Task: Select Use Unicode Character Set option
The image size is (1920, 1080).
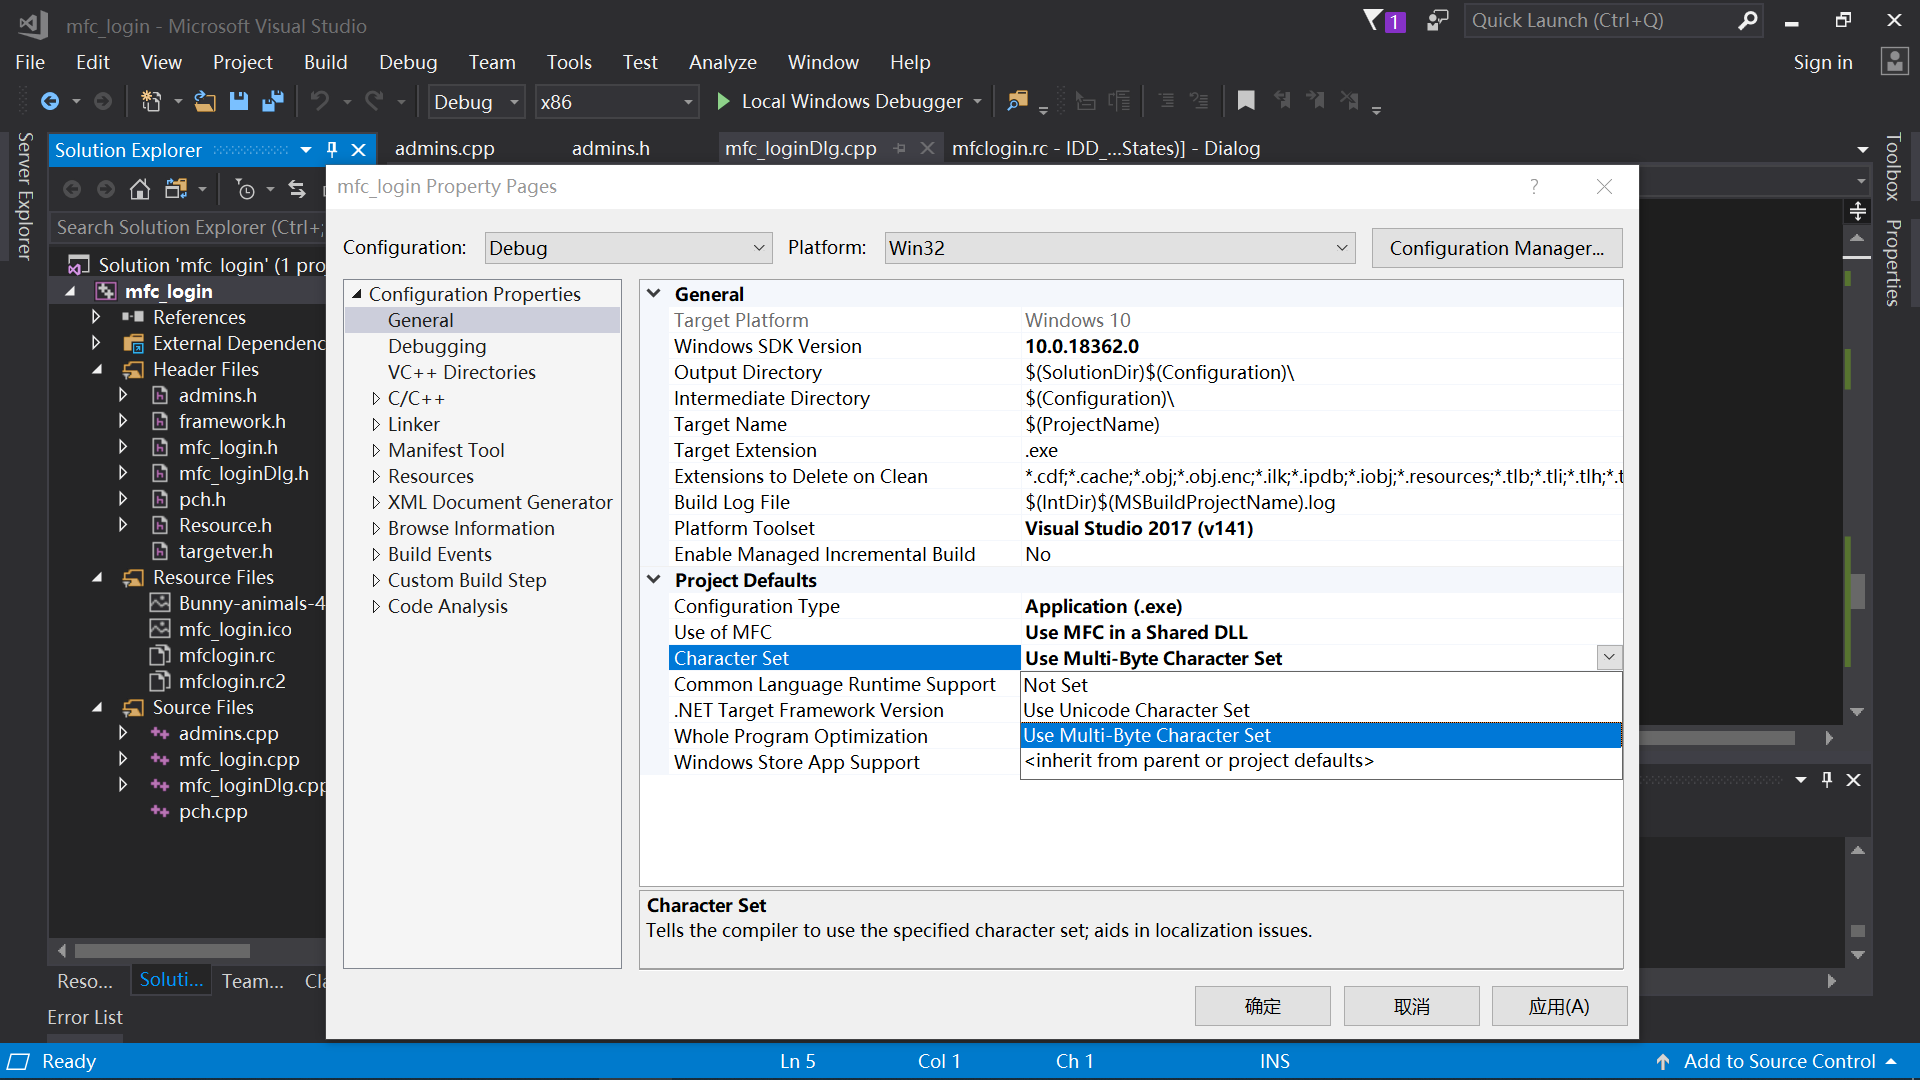Action: point(1136,710)
